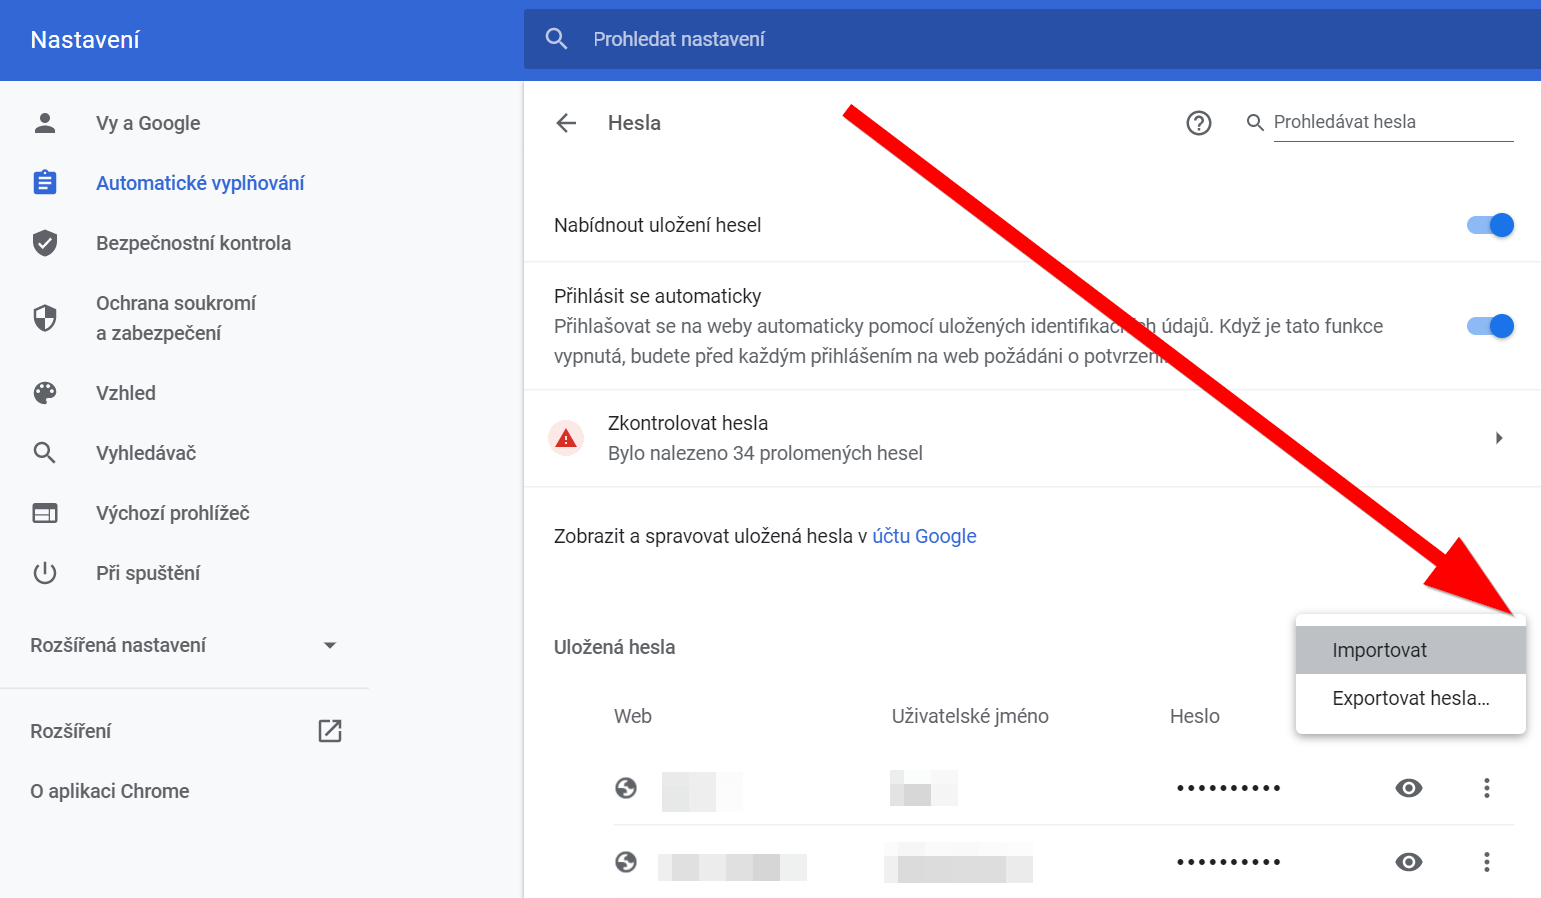
Task: Click the Výchozí prohlížeč browser icon
Action: point(45,513)
